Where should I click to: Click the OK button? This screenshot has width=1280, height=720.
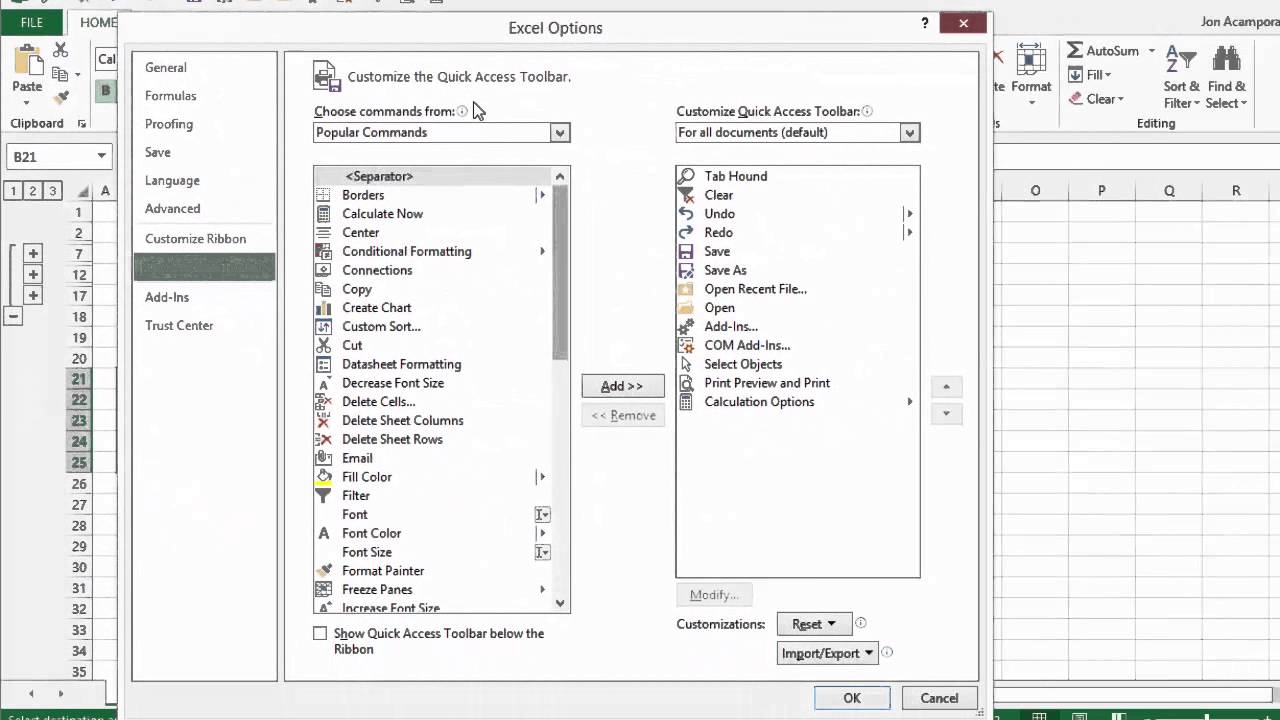(852, 698)
